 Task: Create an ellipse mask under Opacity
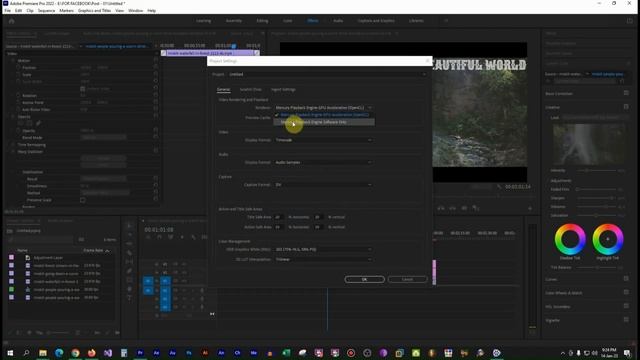pyautogui.click(x=20, y=123)
